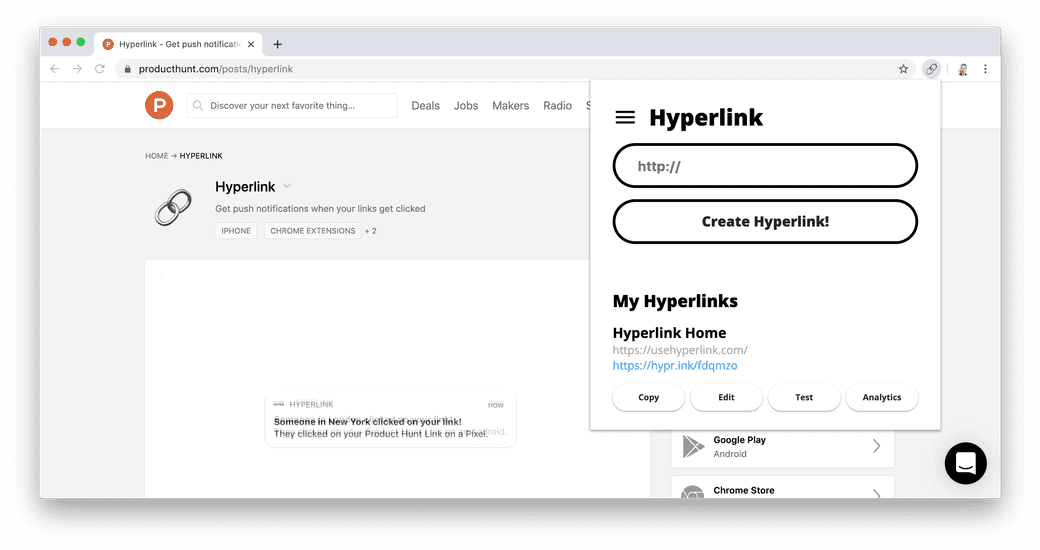Open the Radio menu item
This screenshot has width=1040, height=550.
click(557, 105)
